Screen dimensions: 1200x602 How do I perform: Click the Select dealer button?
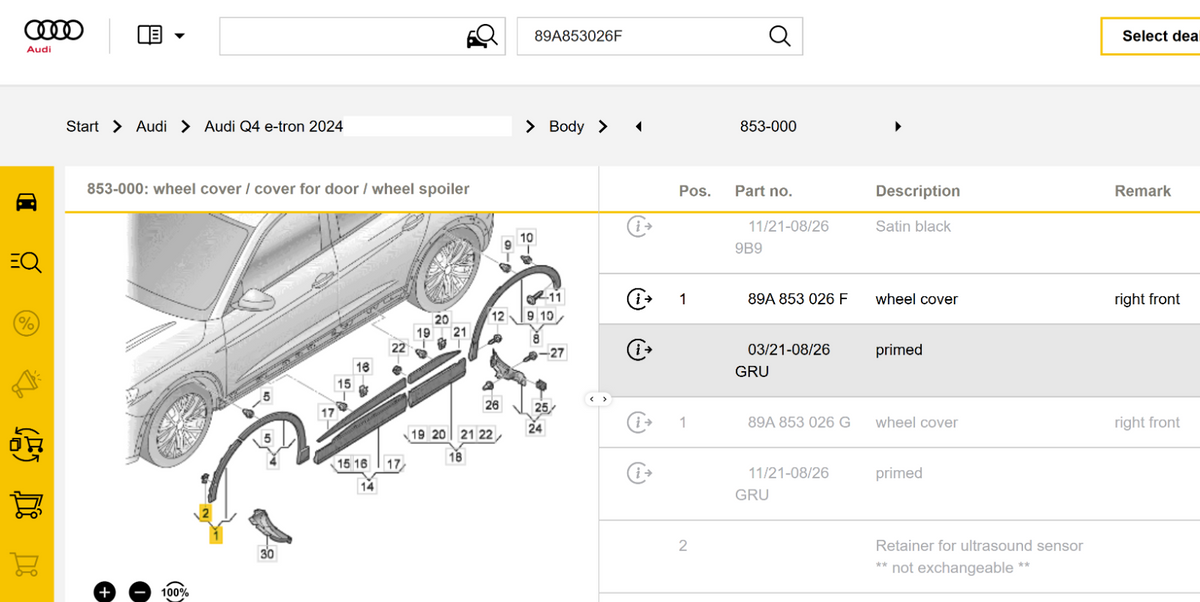(x=1151, y=36)
